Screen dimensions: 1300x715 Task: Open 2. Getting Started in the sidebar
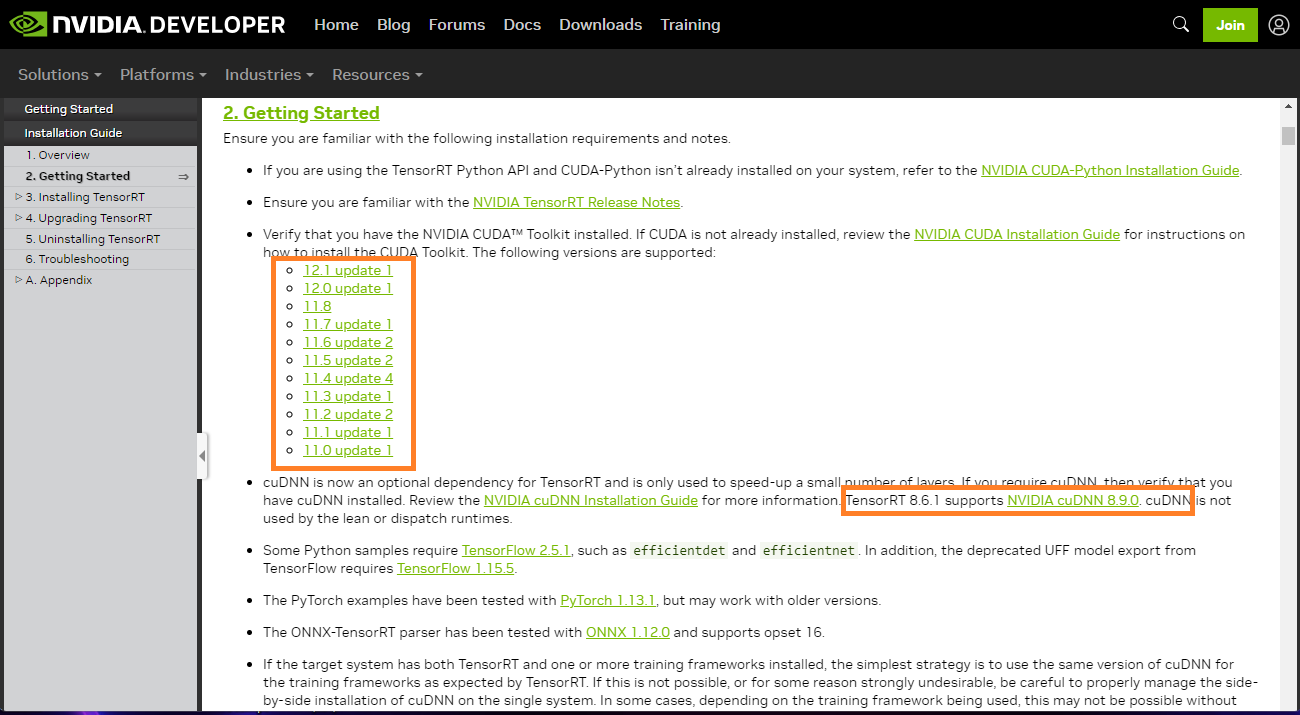(78, 176)
